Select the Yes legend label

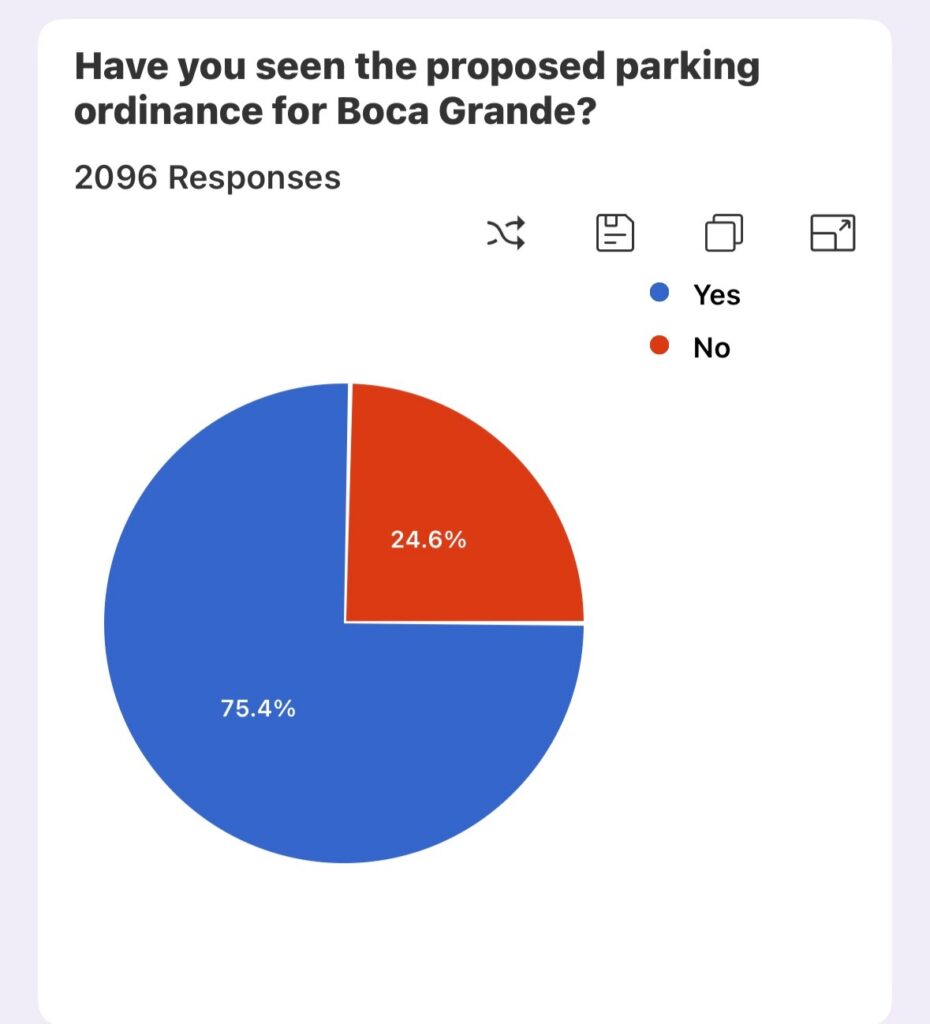coord(716,295)
